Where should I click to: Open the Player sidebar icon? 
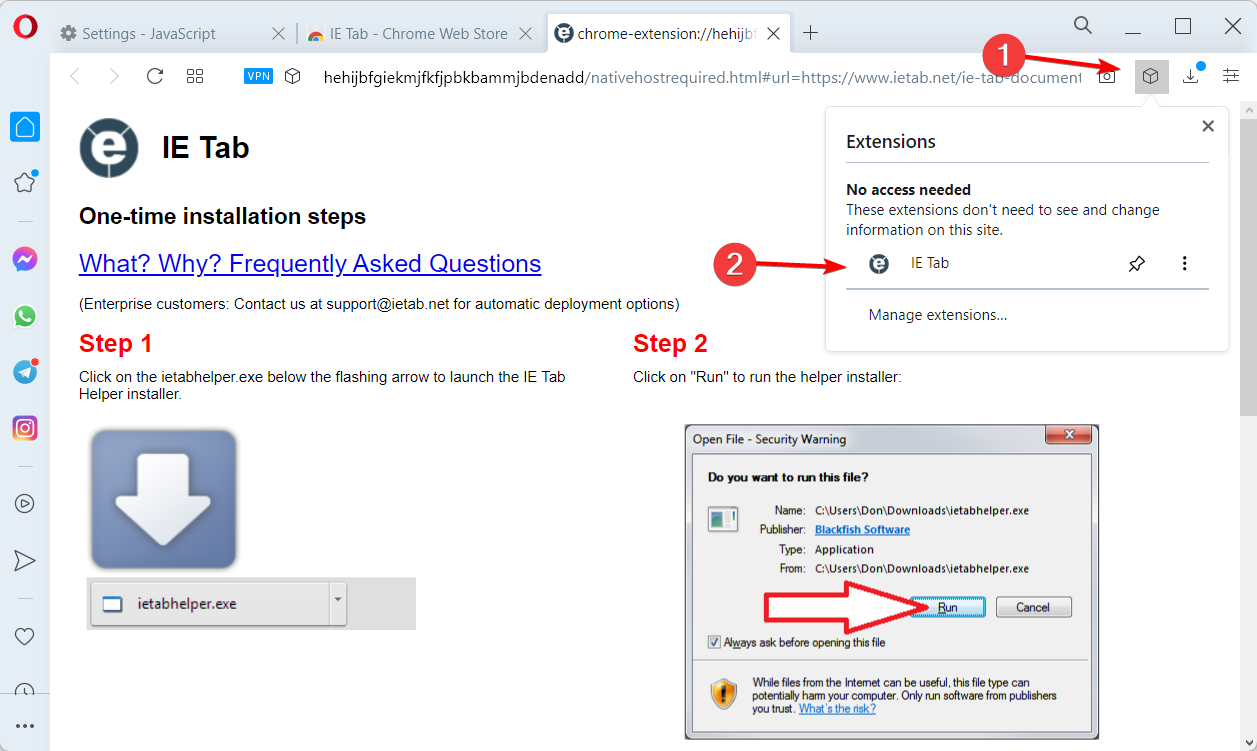[x=25, y=504]
